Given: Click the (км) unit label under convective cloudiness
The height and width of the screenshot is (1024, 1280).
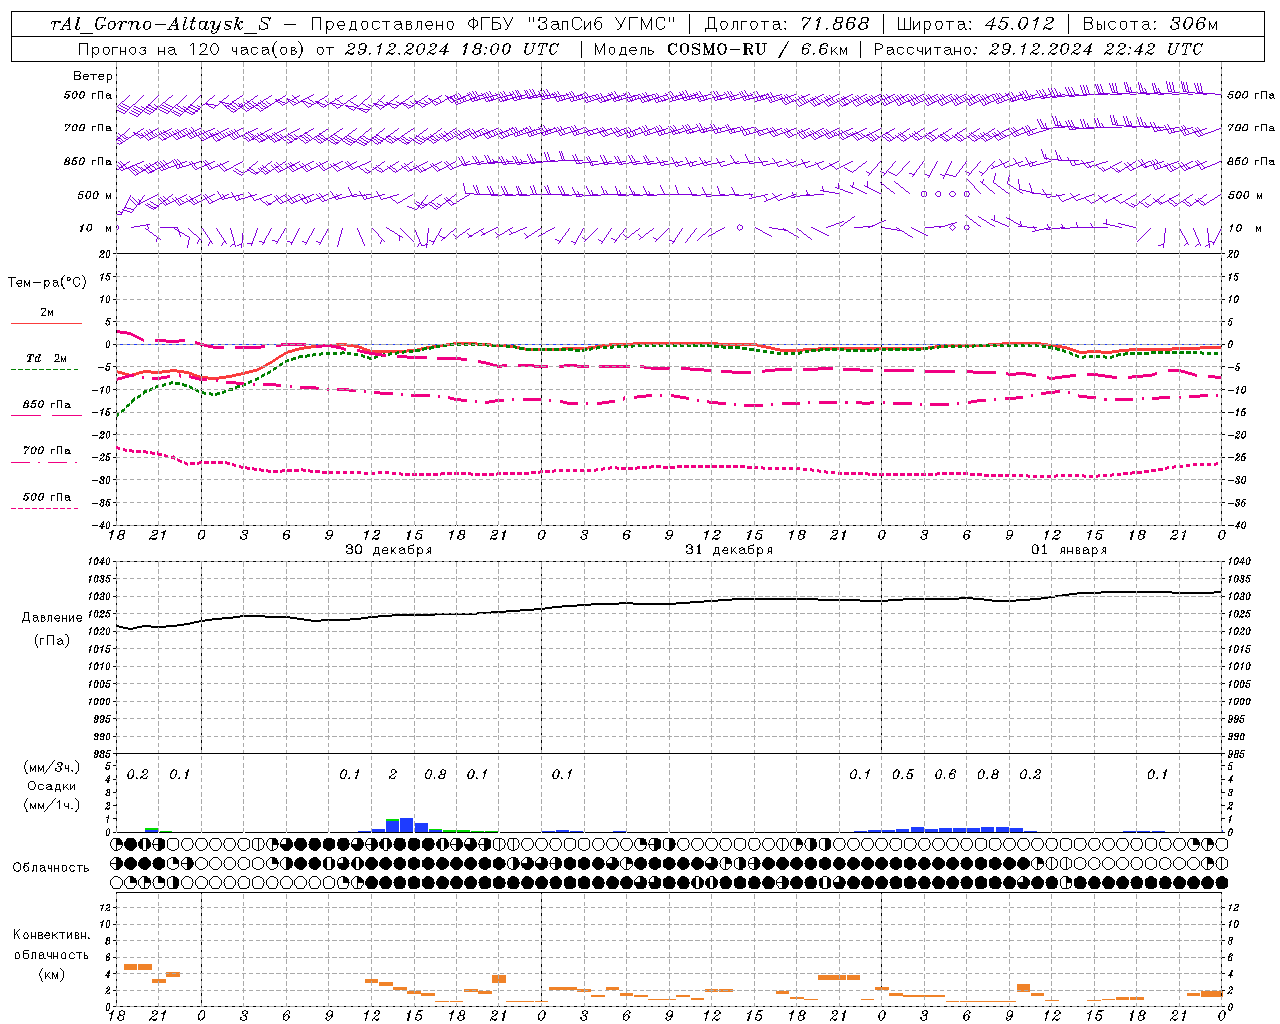Looking at the screenshot, I should [52, 974].
